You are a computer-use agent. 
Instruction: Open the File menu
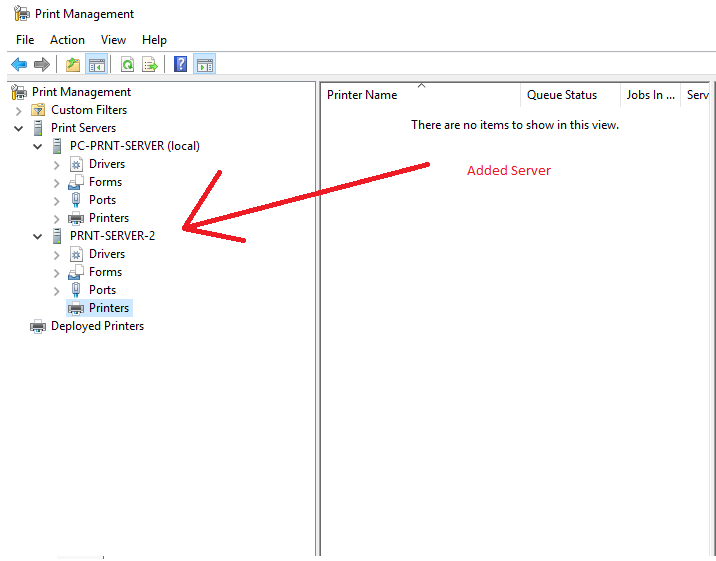[25, 40]
